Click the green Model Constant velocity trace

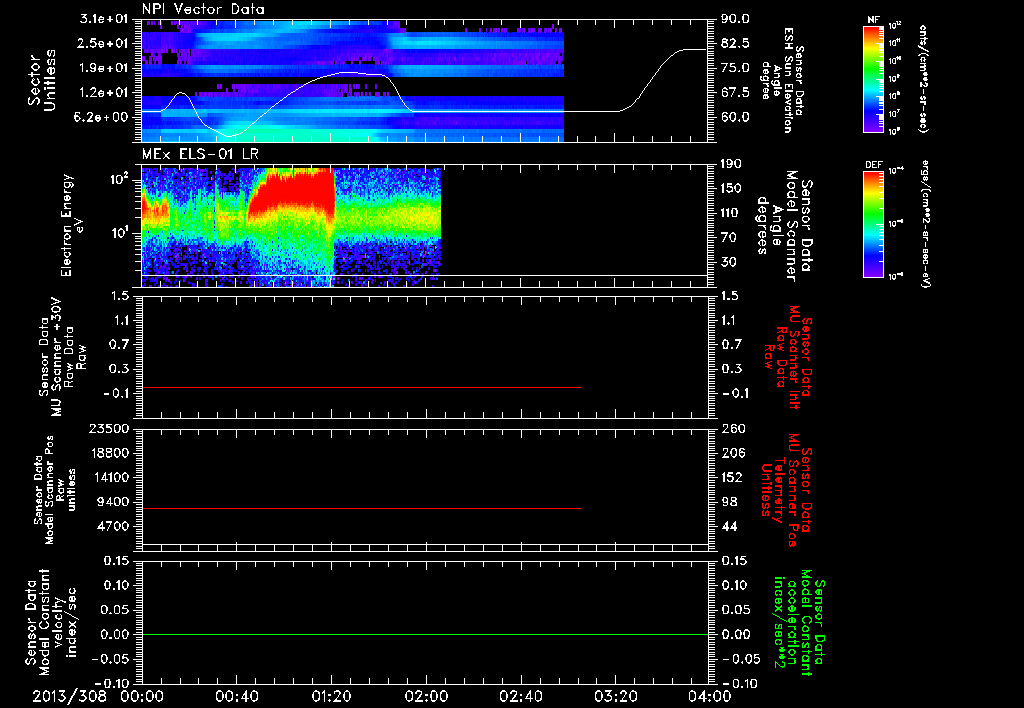click(425, 634)
